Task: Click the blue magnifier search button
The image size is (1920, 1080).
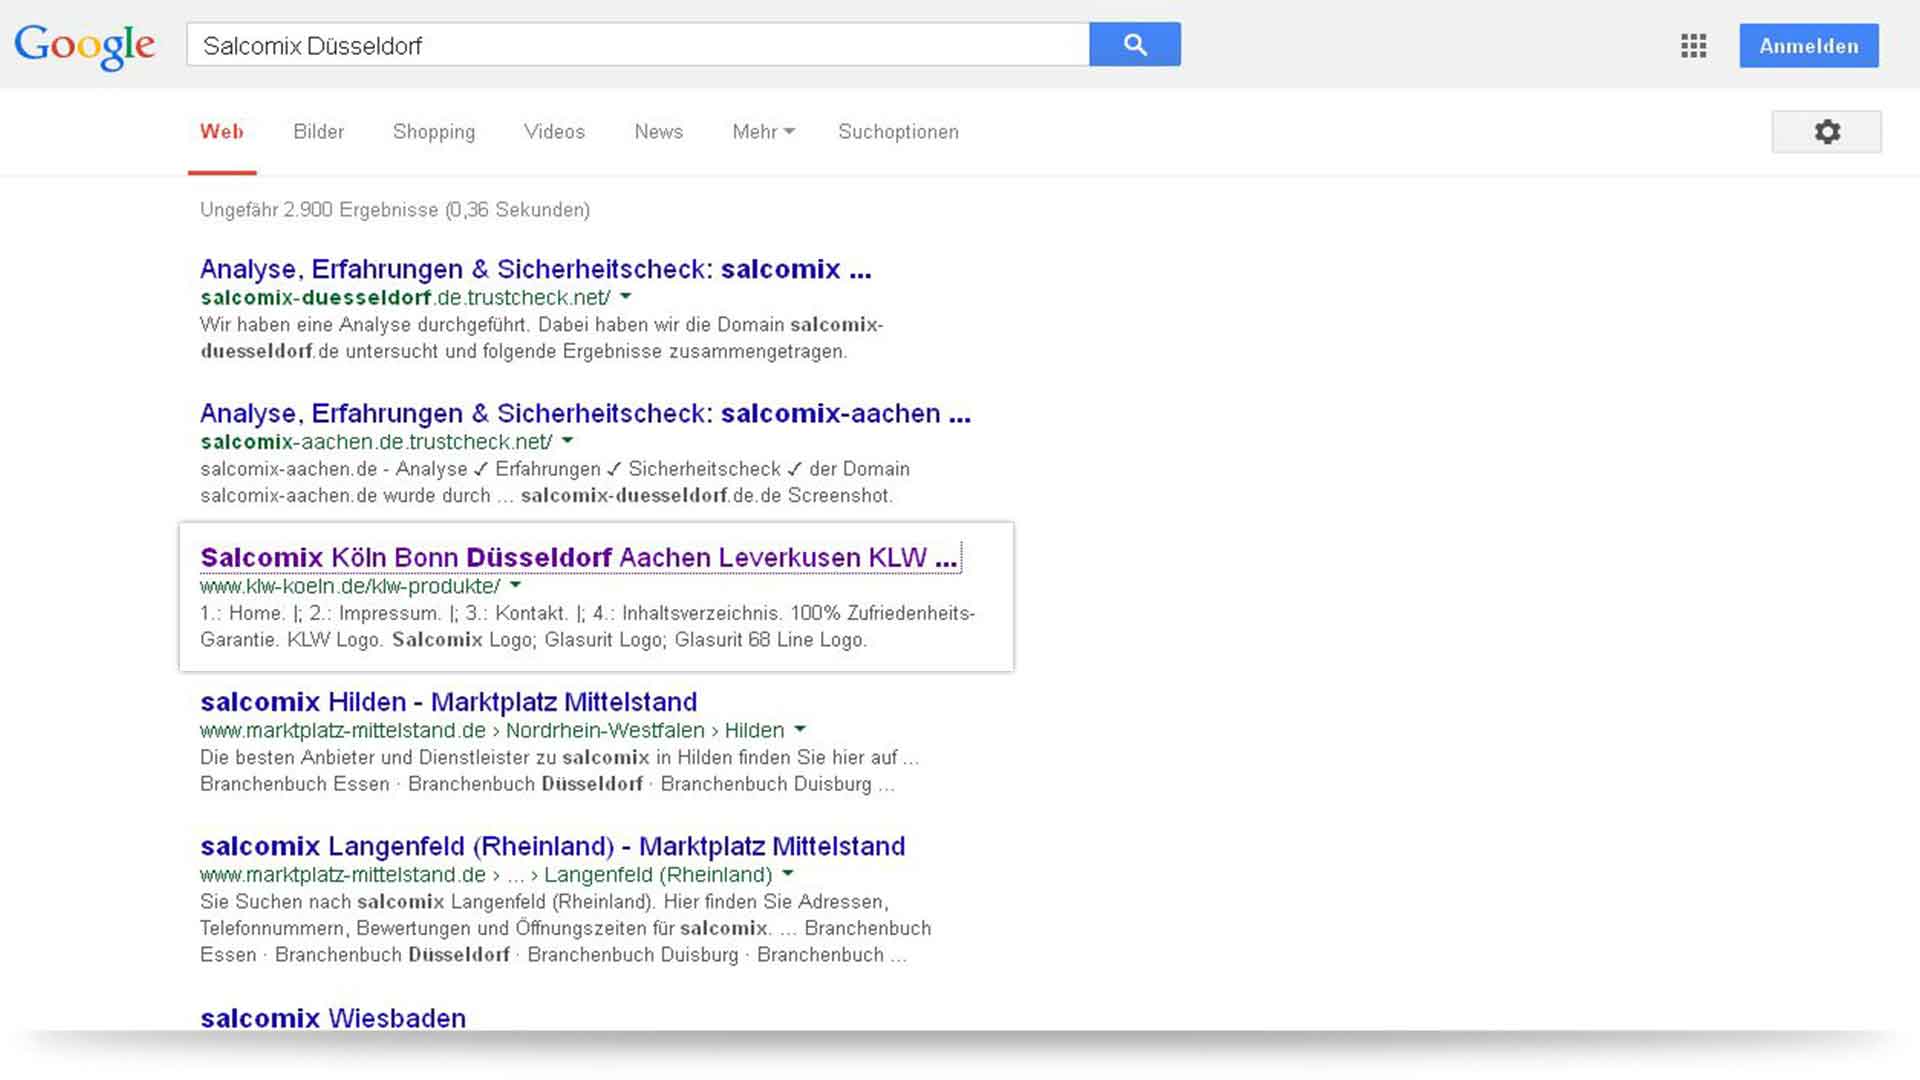Action: [1135, 45]
